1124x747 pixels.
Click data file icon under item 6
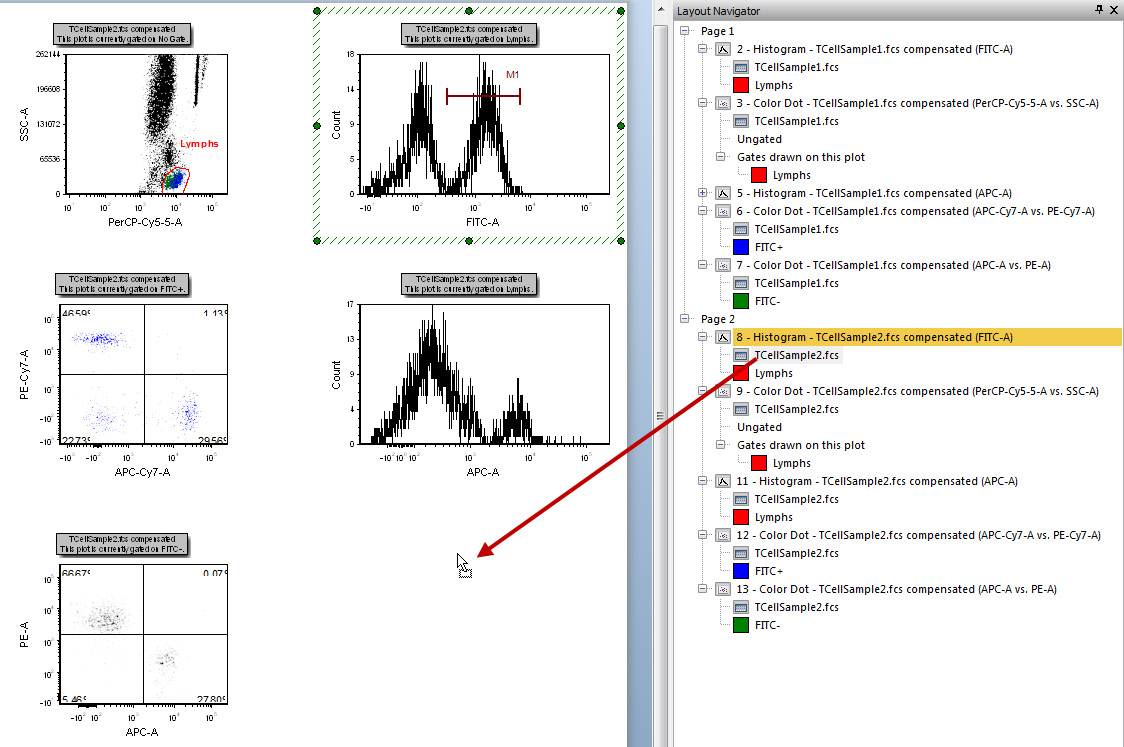(x=741, y=229)
